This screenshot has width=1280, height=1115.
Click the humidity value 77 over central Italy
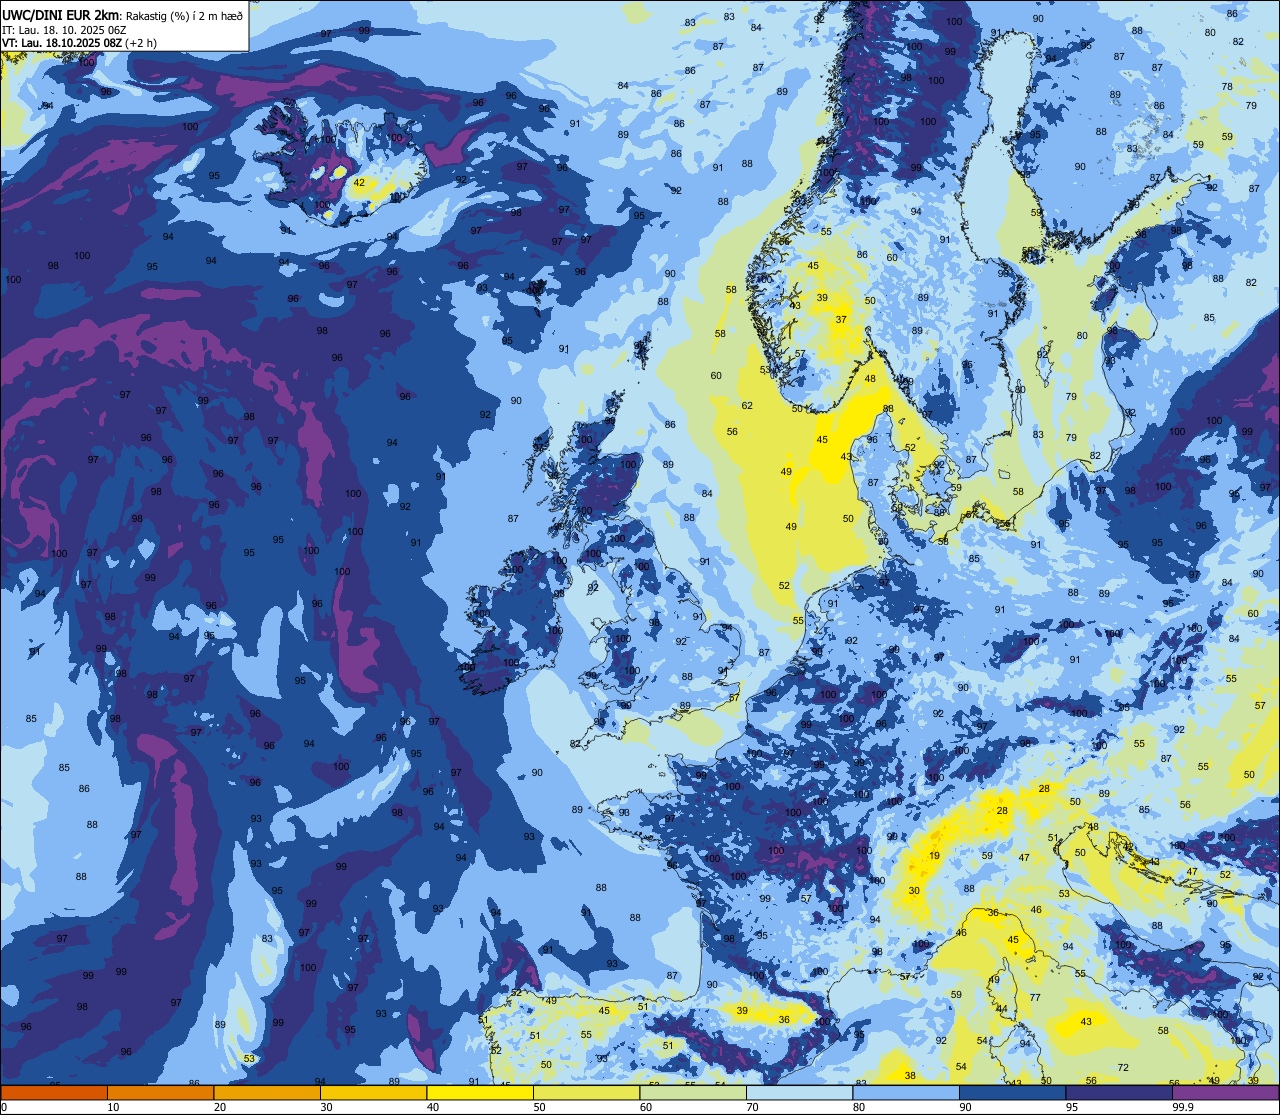coord(1035,997)
